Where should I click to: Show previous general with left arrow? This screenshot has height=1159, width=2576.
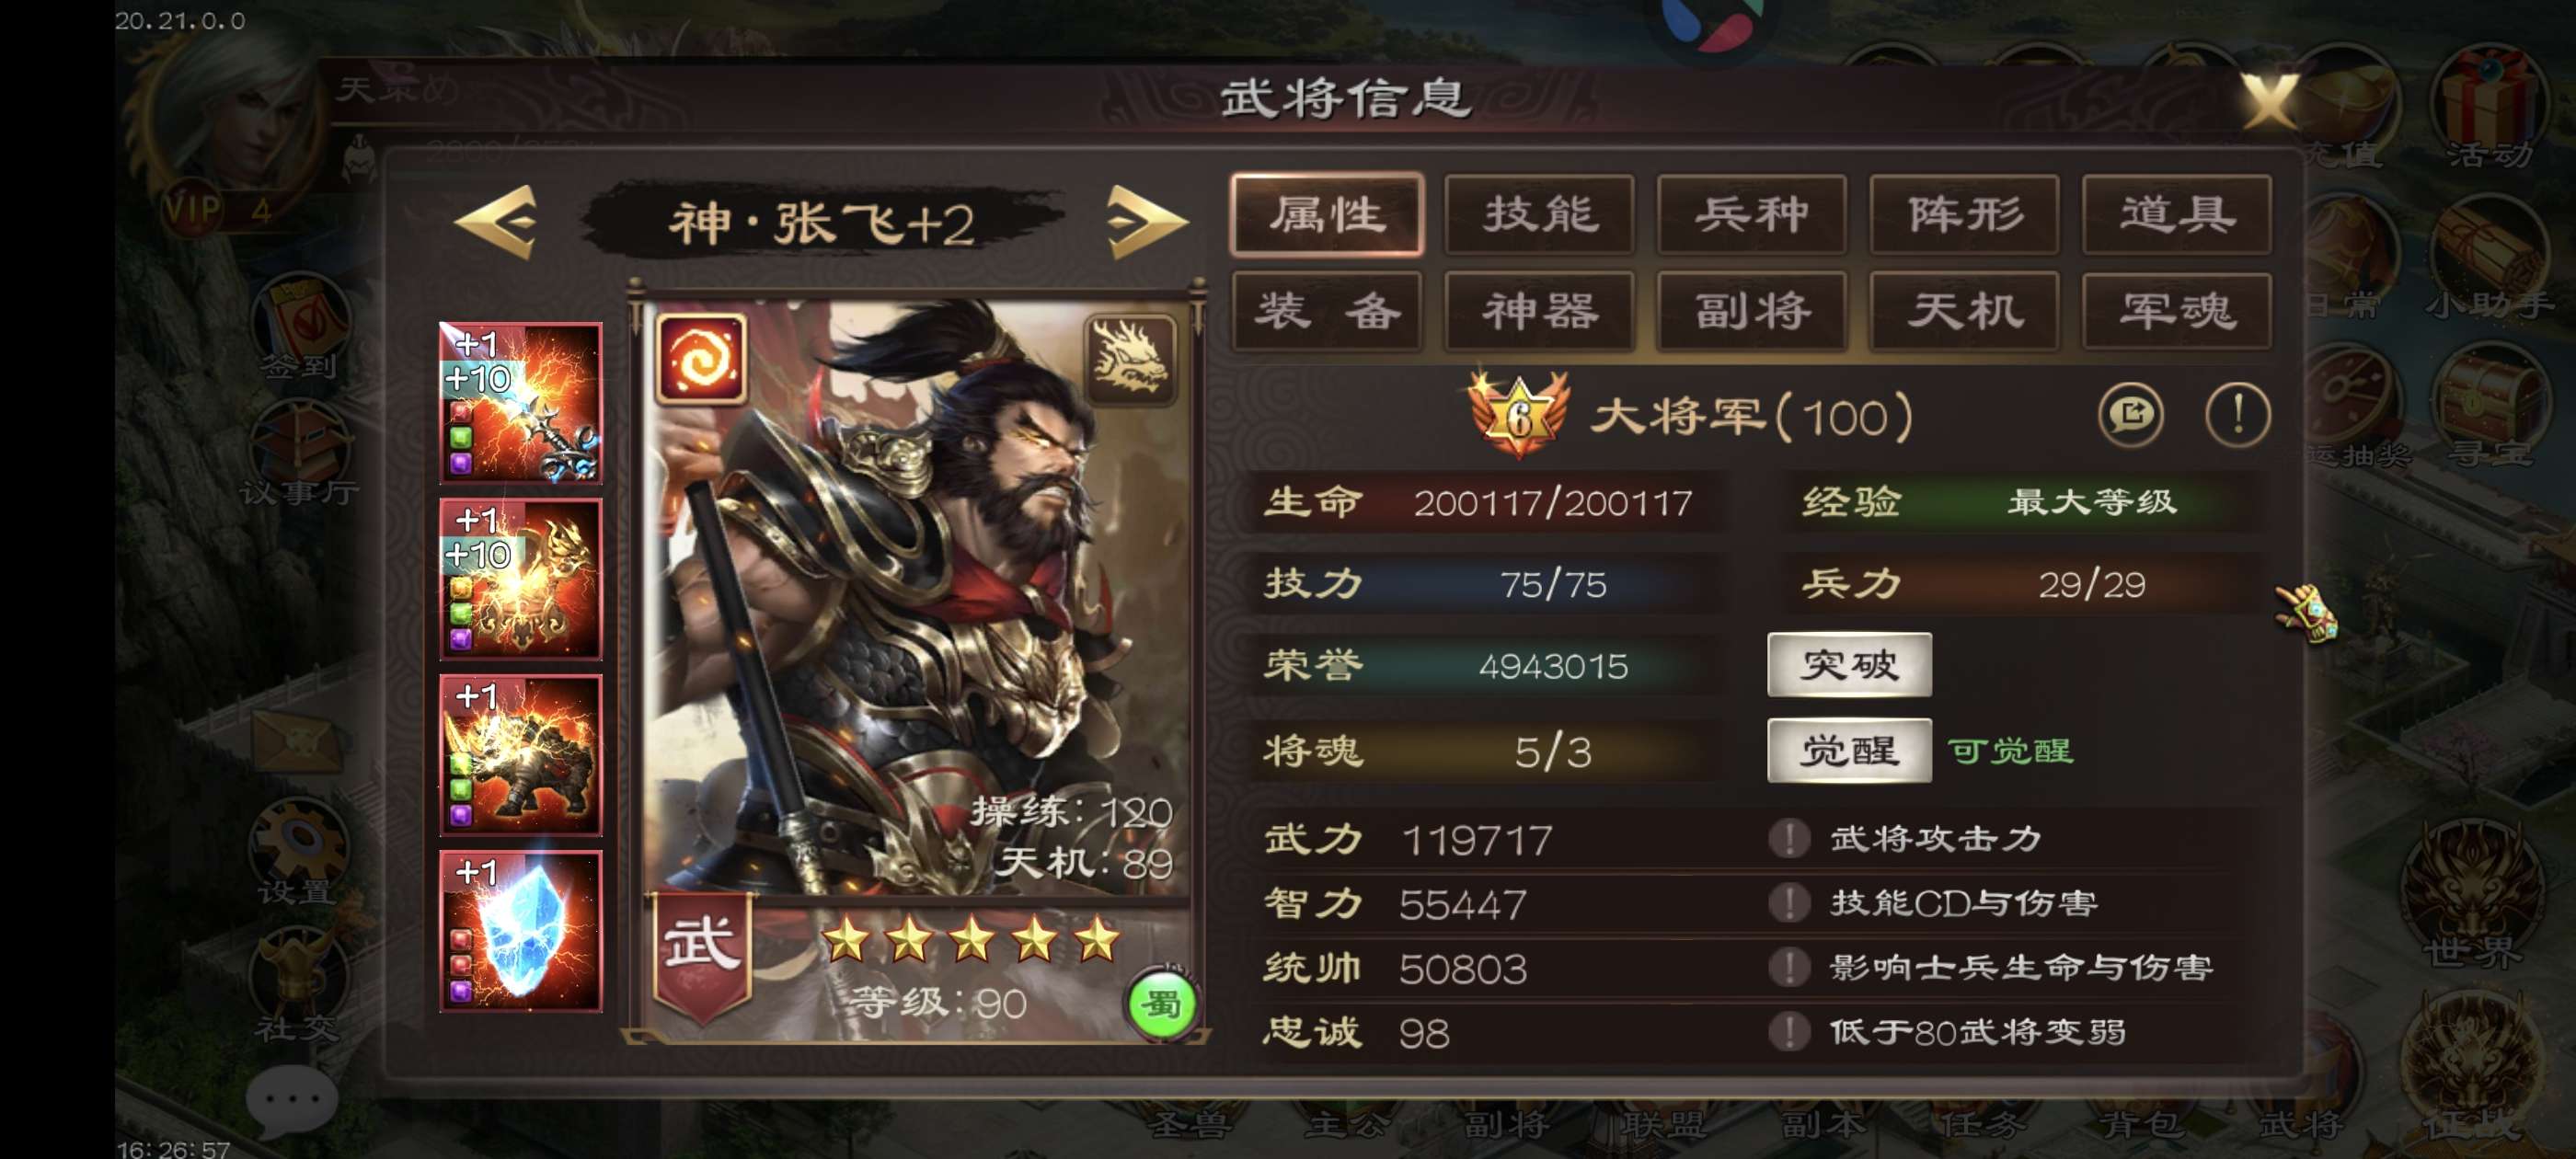point(497,222)
